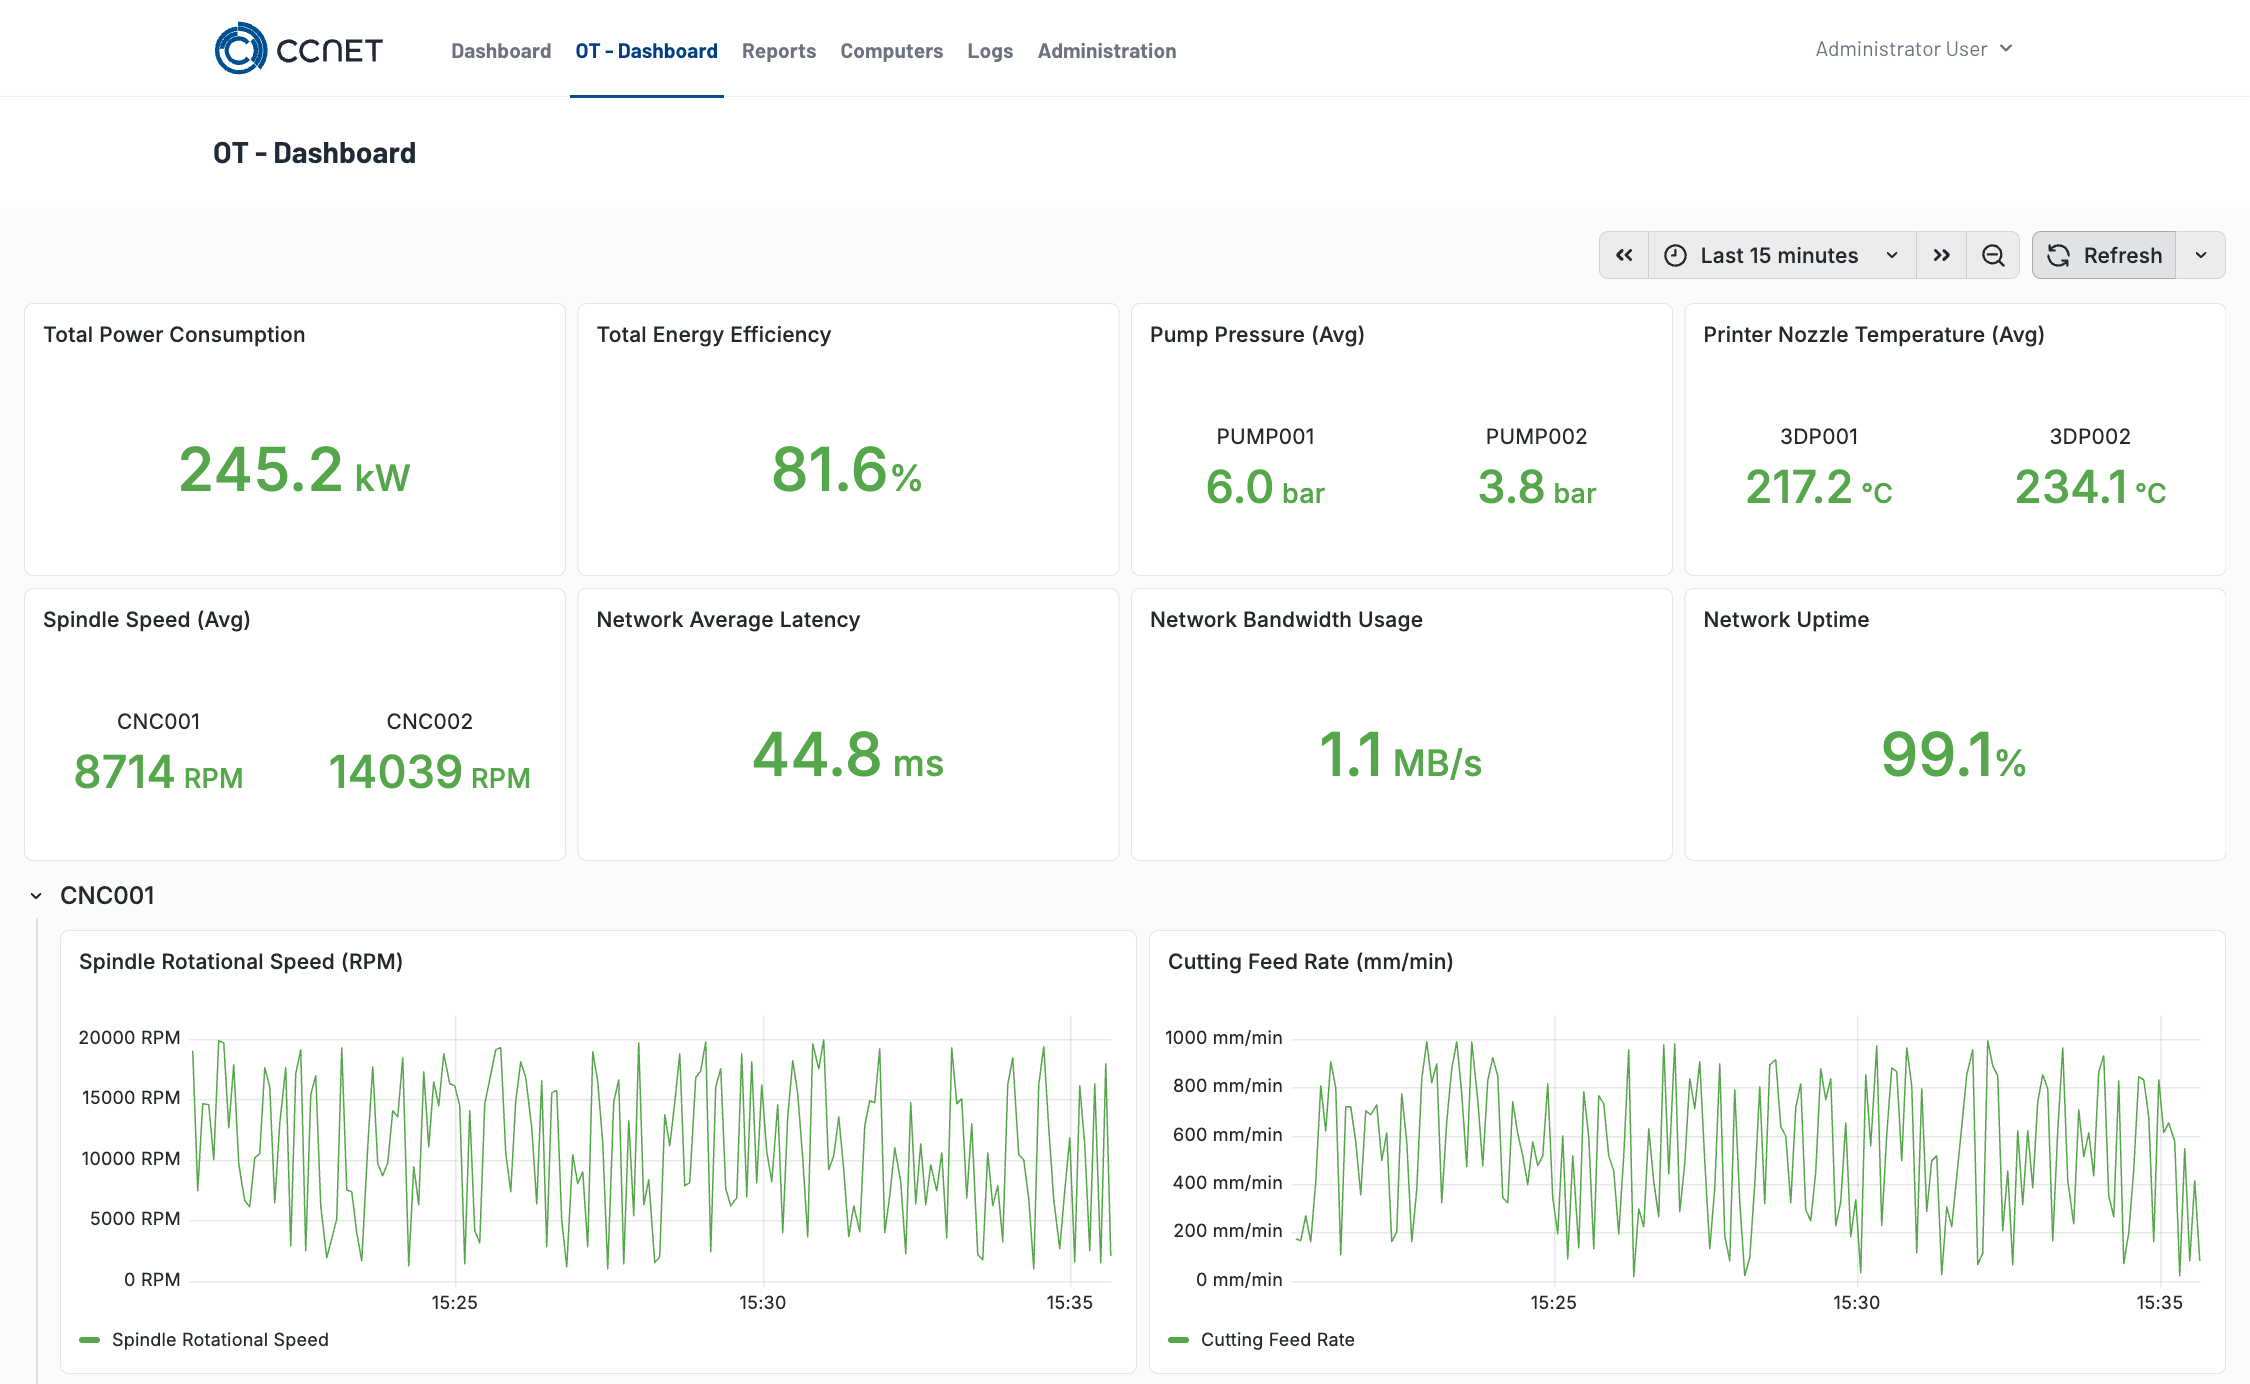Shift time range forward with double-right arrows
2250x1384 pixels.
1941,255
